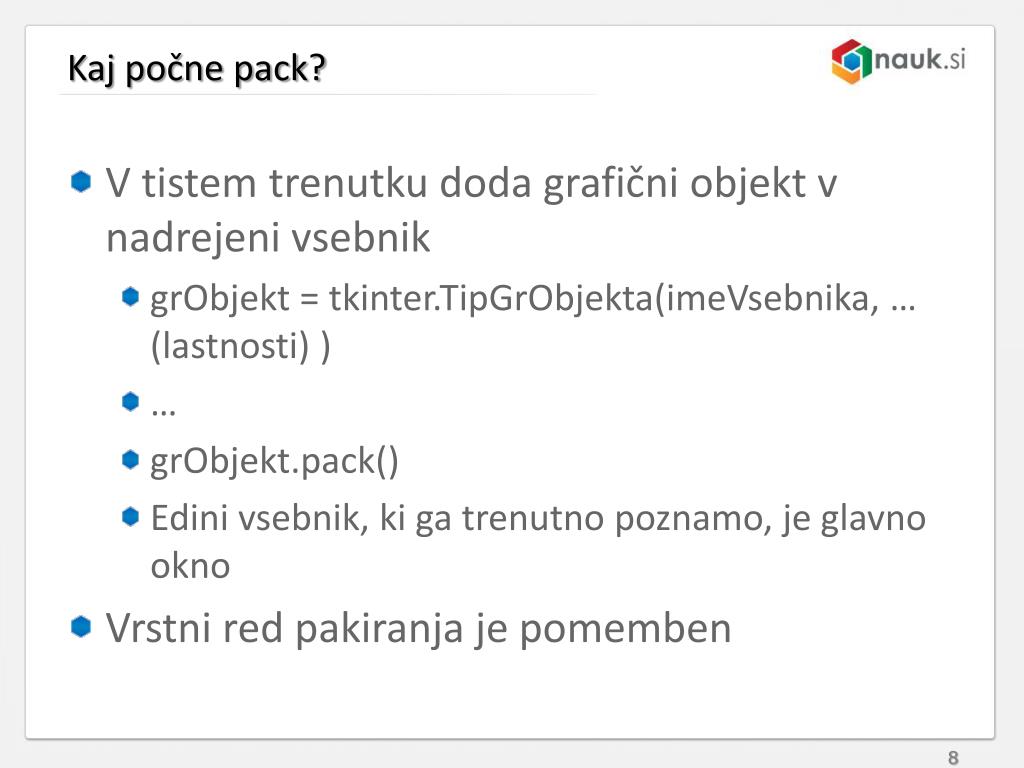Click the hexagon bullet before the ellipsis line
Image resolution: width=1024 pixels, height=768 pixels.
point(131,401)
